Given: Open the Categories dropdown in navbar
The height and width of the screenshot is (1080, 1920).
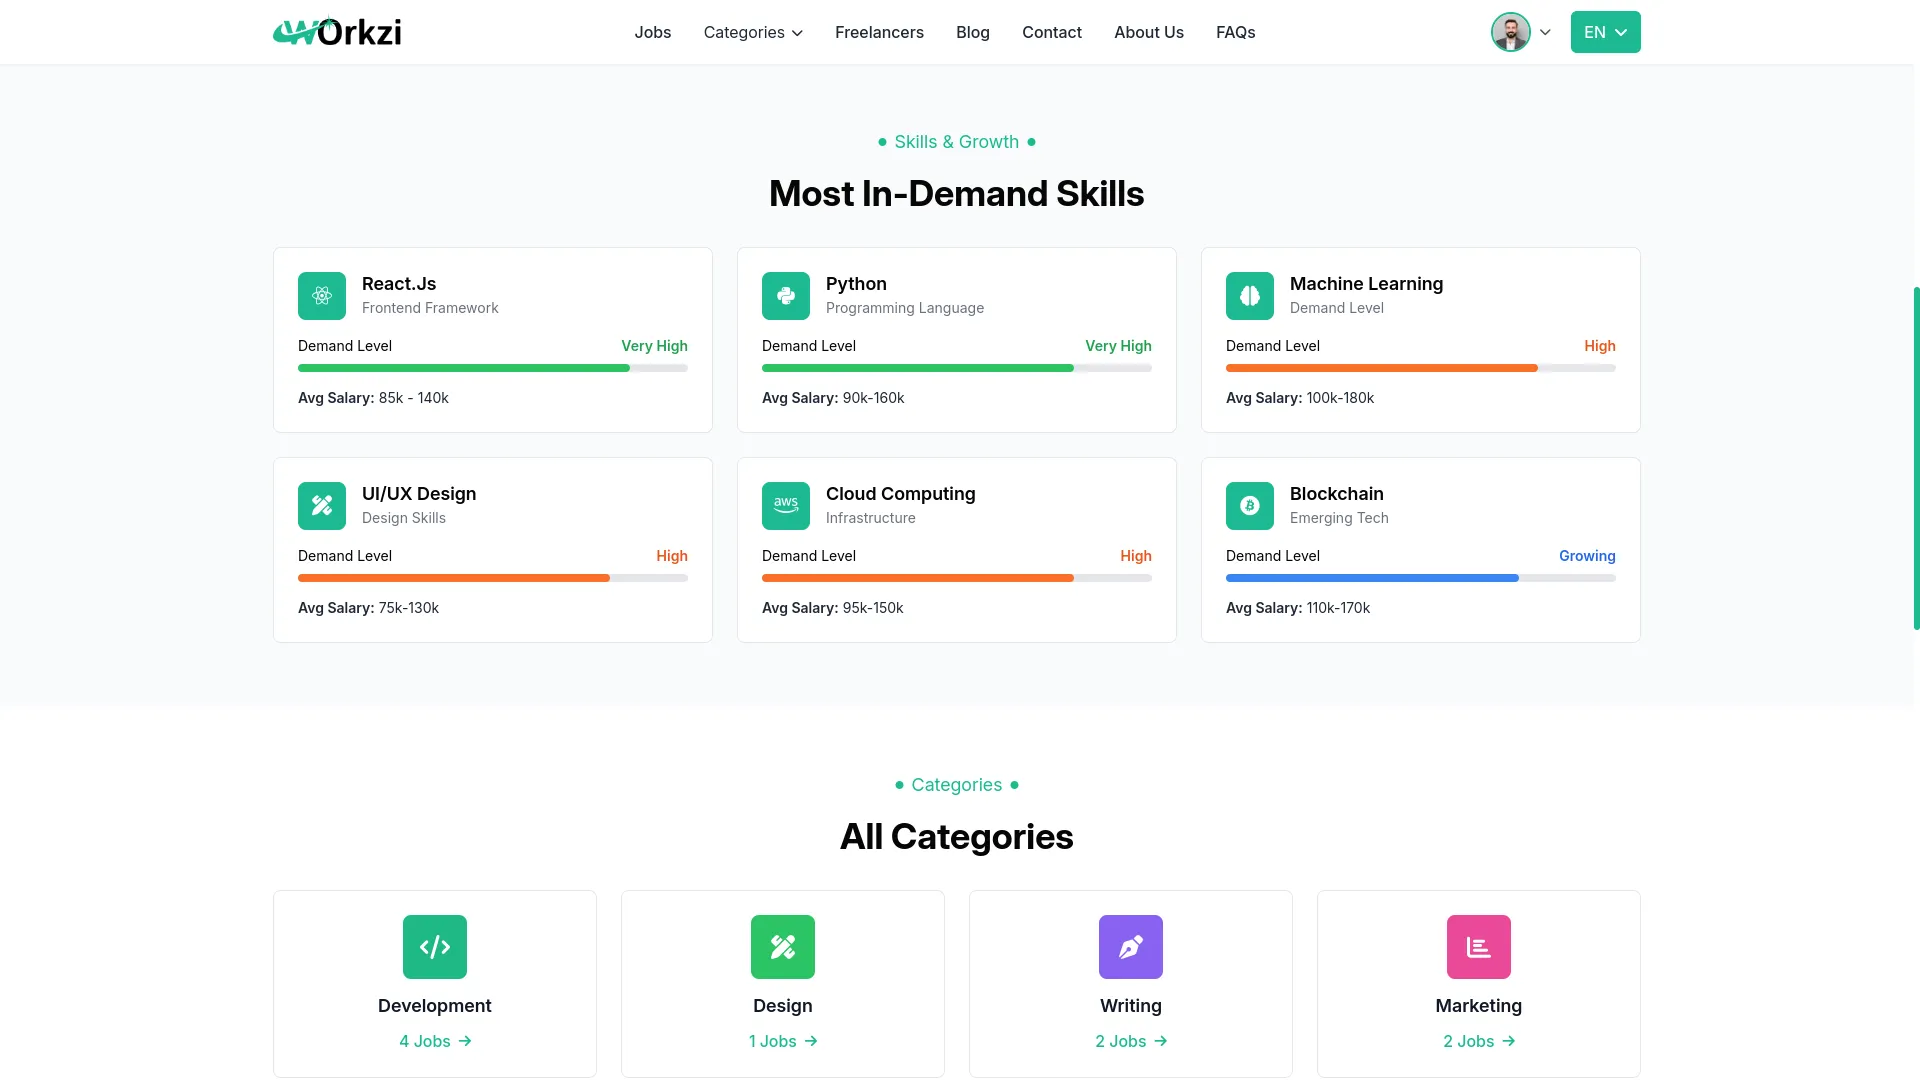Looking at the screenshot, I should (752, 32).
